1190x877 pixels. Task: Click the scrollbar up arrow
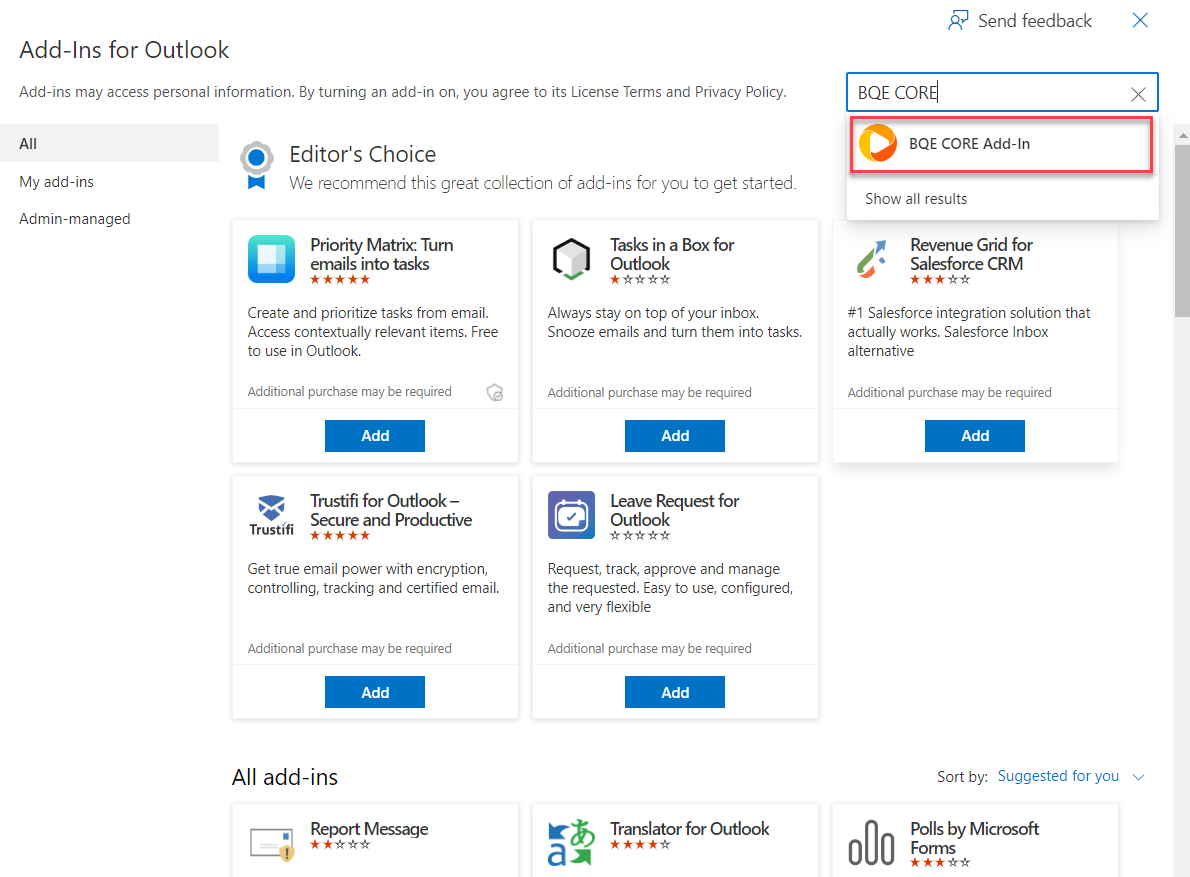tap(1182, 136)
